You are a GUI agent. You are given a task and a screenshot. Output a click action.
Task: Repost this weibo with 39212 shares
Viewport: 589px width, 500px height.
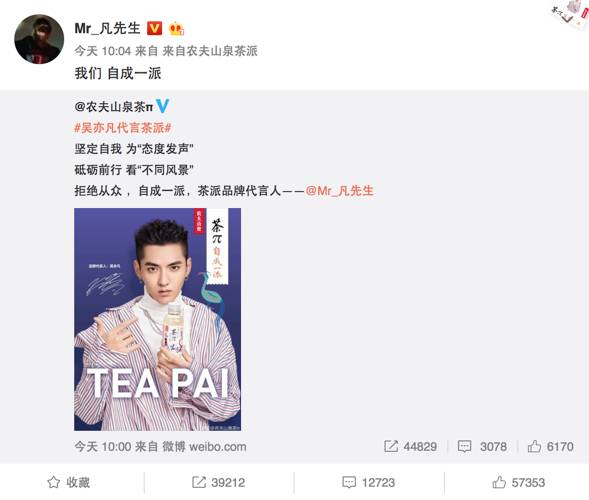(219, 482)
